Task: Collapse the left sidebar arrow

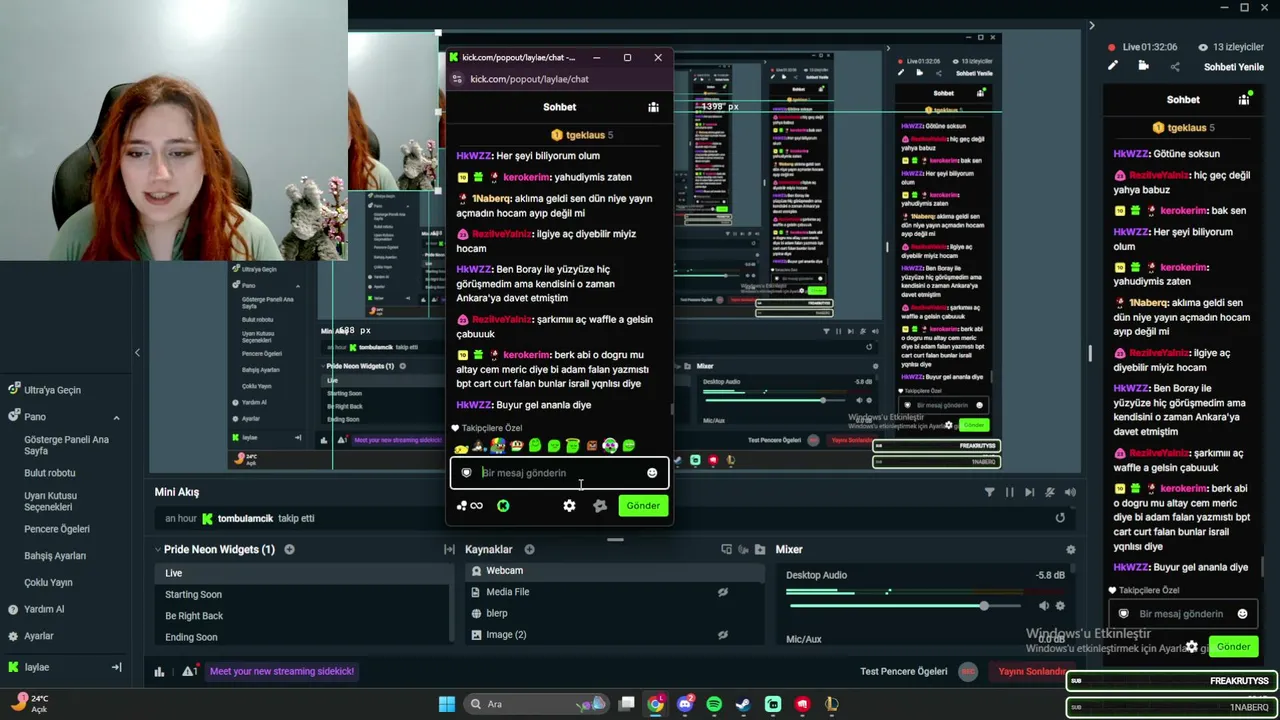Action: 137,352
